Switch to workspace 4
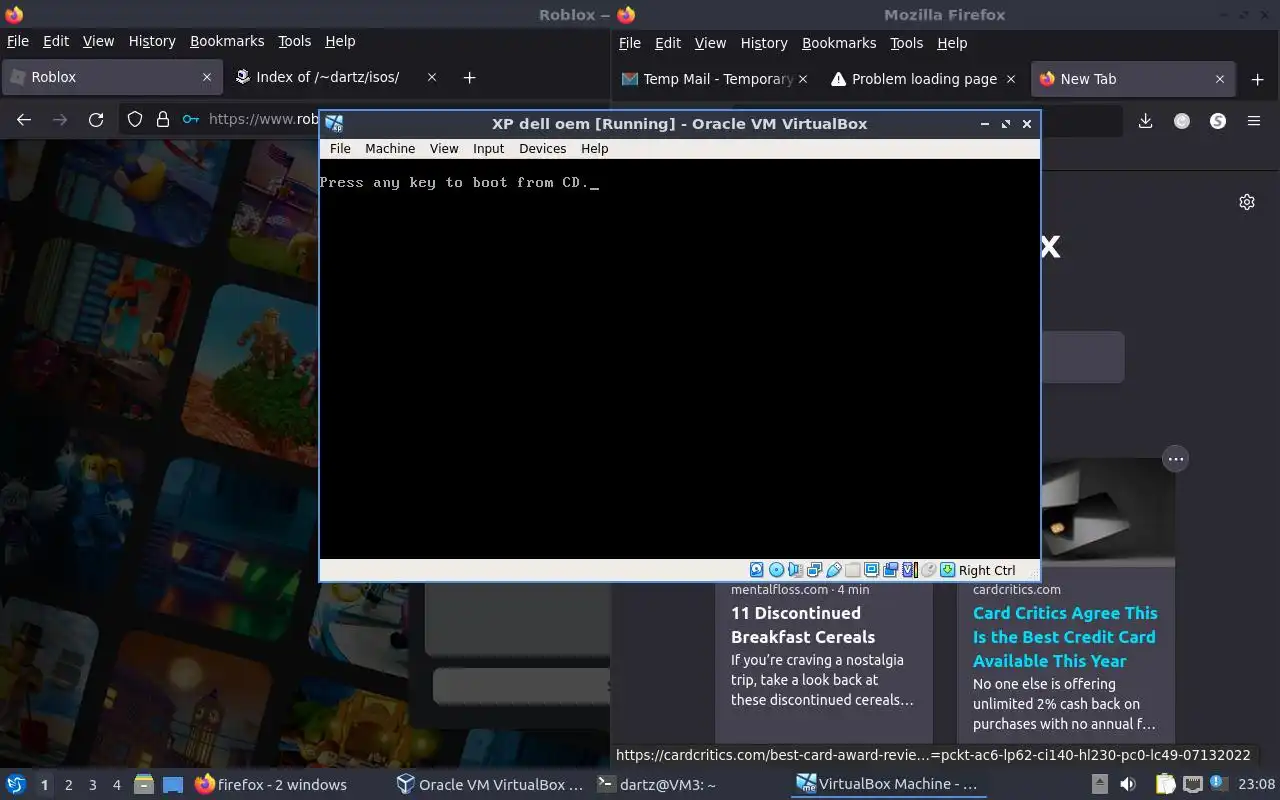Viewport: 1280px width, 800px height. pyautogui.click(x=117, y=785)
